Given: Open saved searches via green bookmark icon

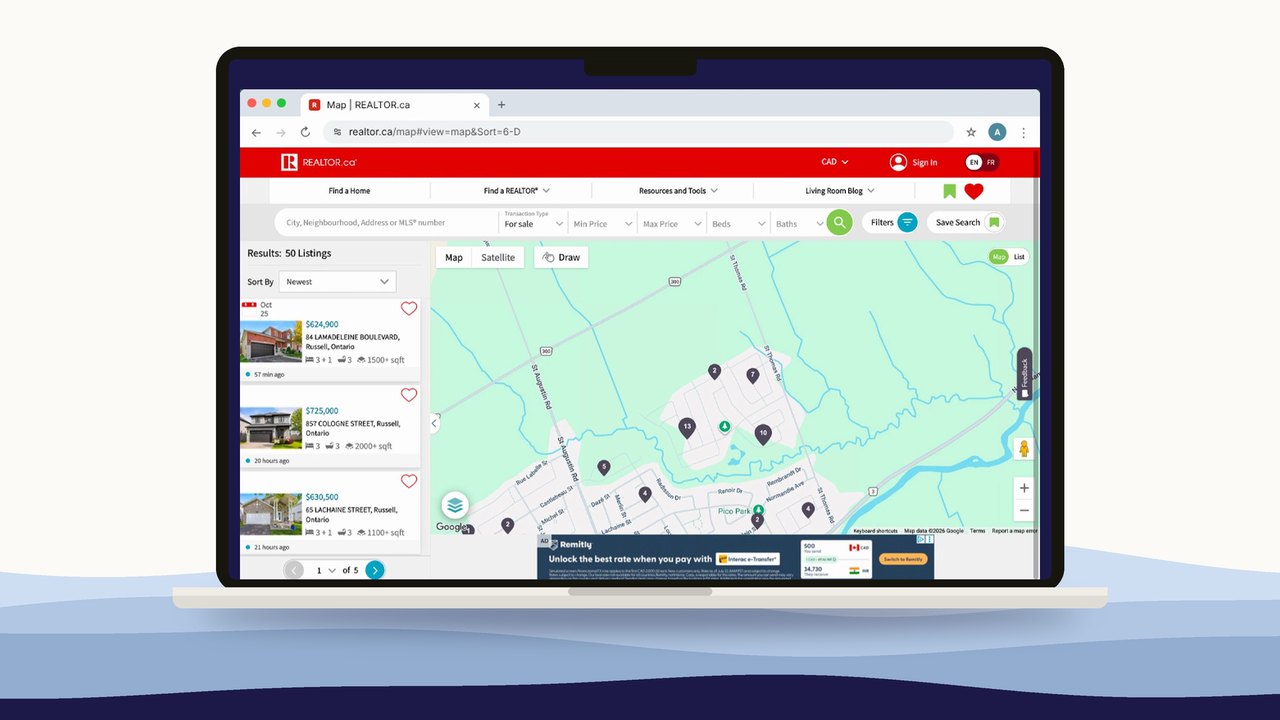Looking at the screenshot, I should click(x=949, y=191).
